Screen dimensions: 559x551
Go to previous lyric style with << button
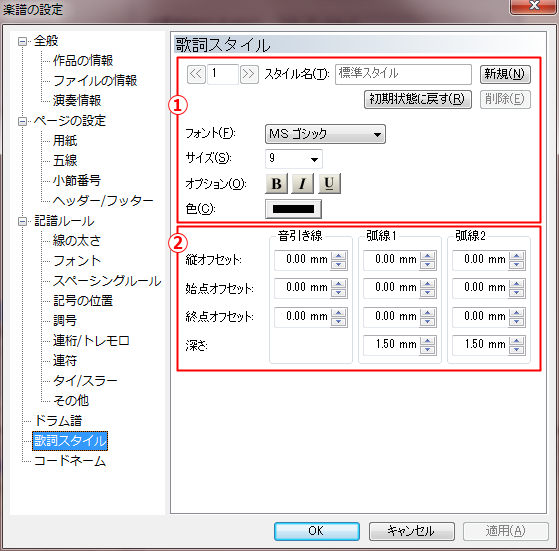pos(196,74)
